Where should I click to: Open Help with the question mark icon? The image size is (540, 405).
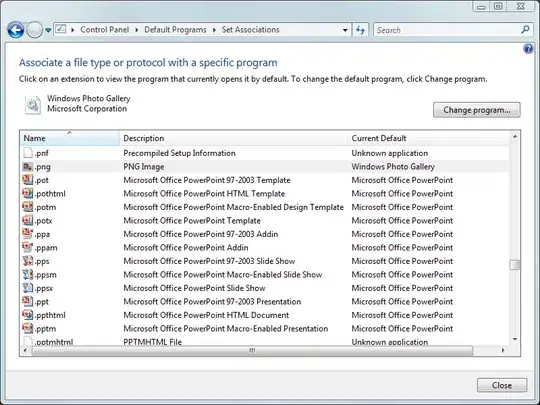528,49
